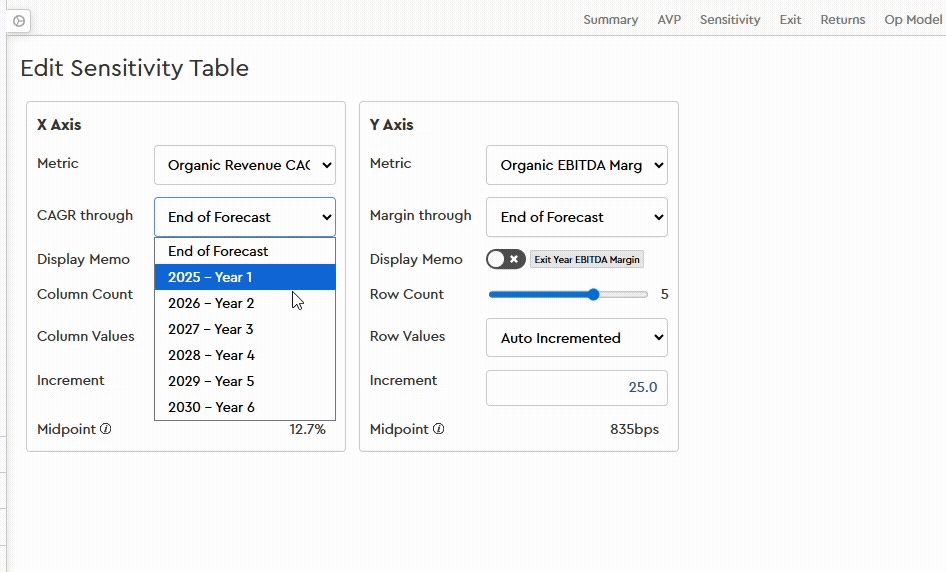Viewport: 946px width, 572px height.
Task: Open the Y Axis Metric dropdown
Action: (576, 165)
